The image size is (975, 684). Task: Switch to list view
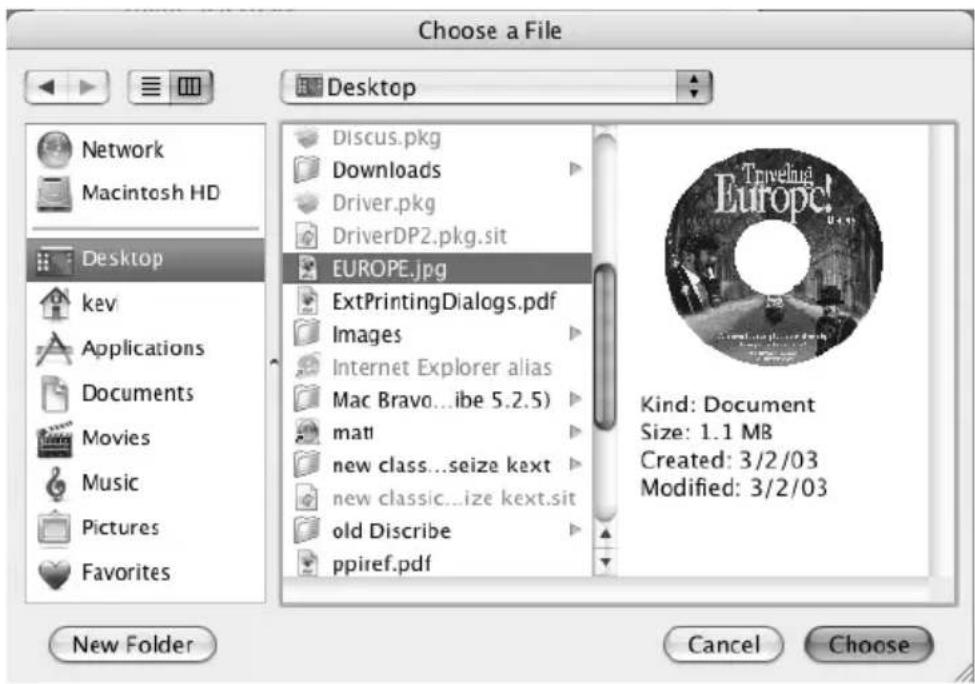coord(150,87)
